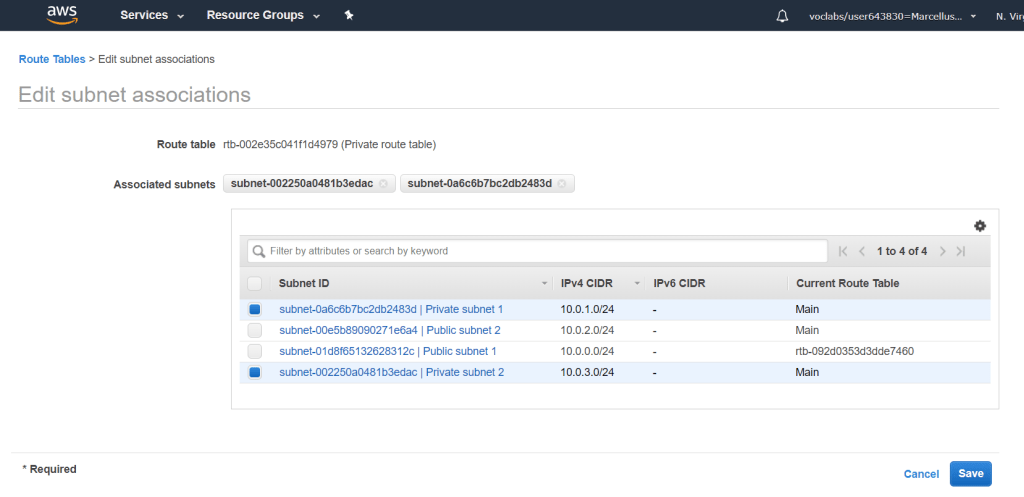Click the Cancel link
The height and width of the screenshot is (497, 1024).
click(921, 474)
